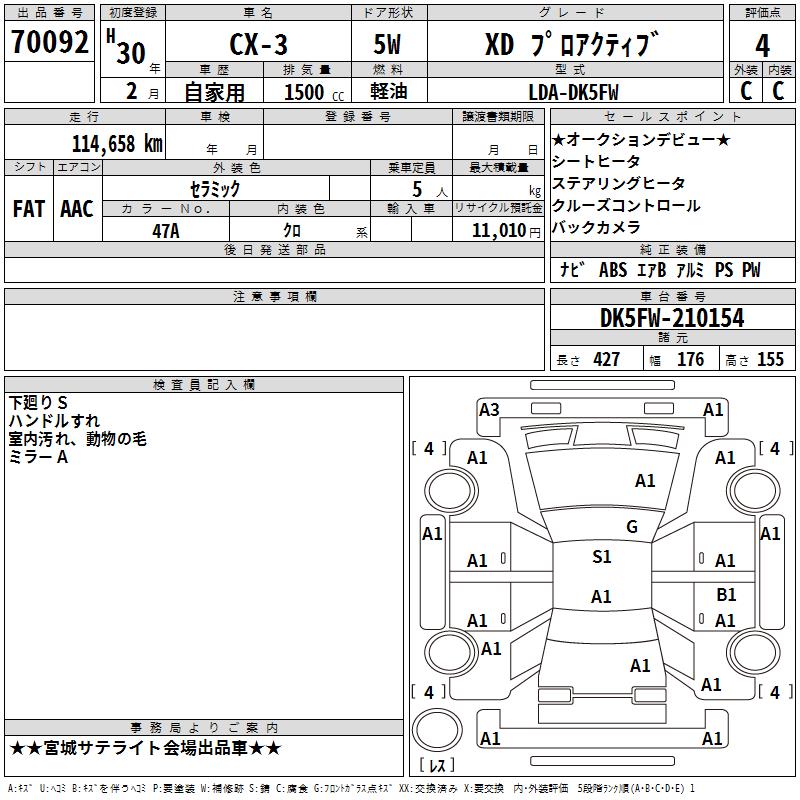The image size is (800, 800).
Task: Select registration month 2 月
Action: 143,92
